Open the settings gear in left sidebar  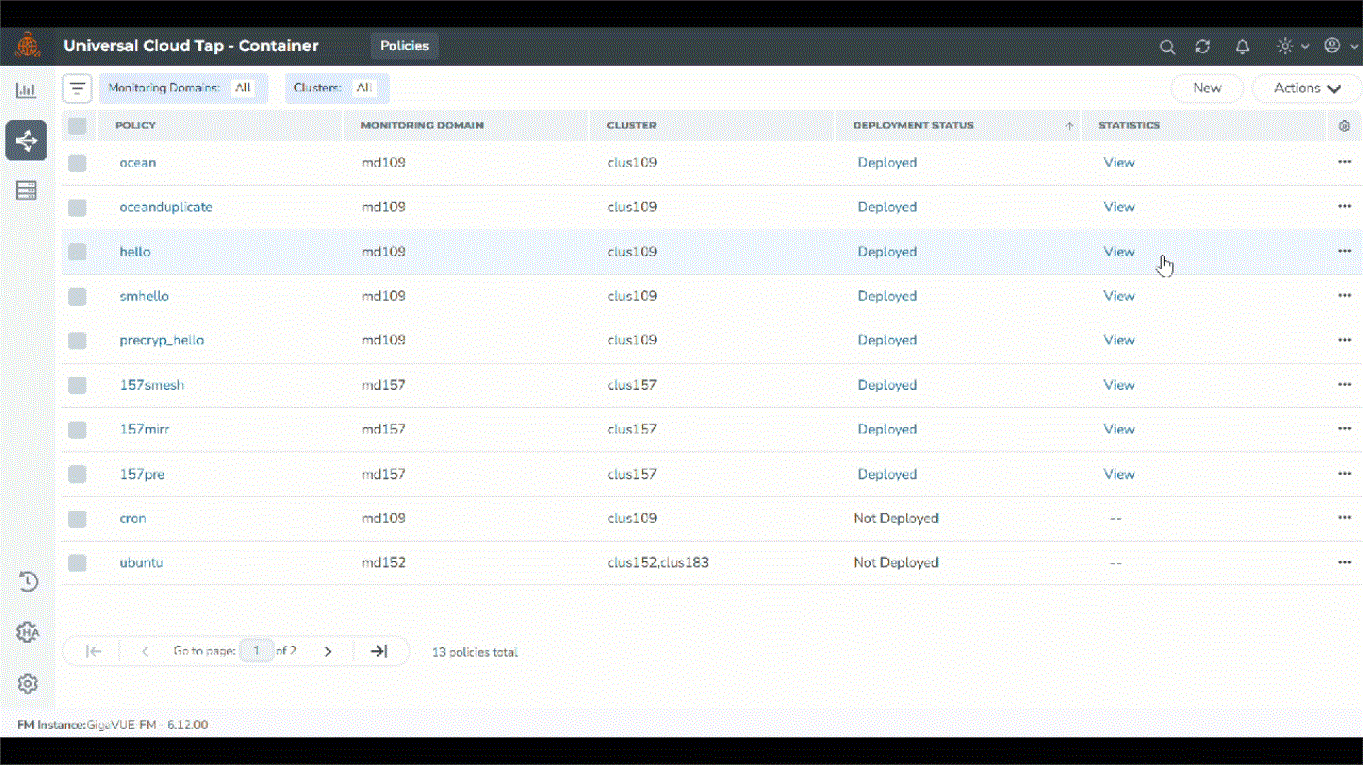click(28, 684)
